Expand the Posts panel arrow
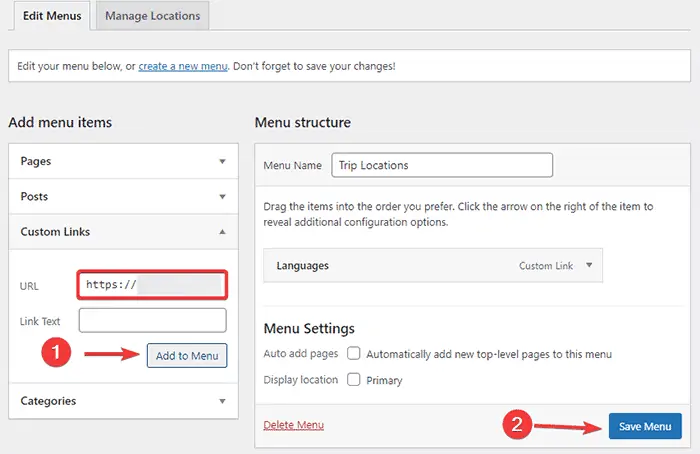 click(x=222, y=196)
